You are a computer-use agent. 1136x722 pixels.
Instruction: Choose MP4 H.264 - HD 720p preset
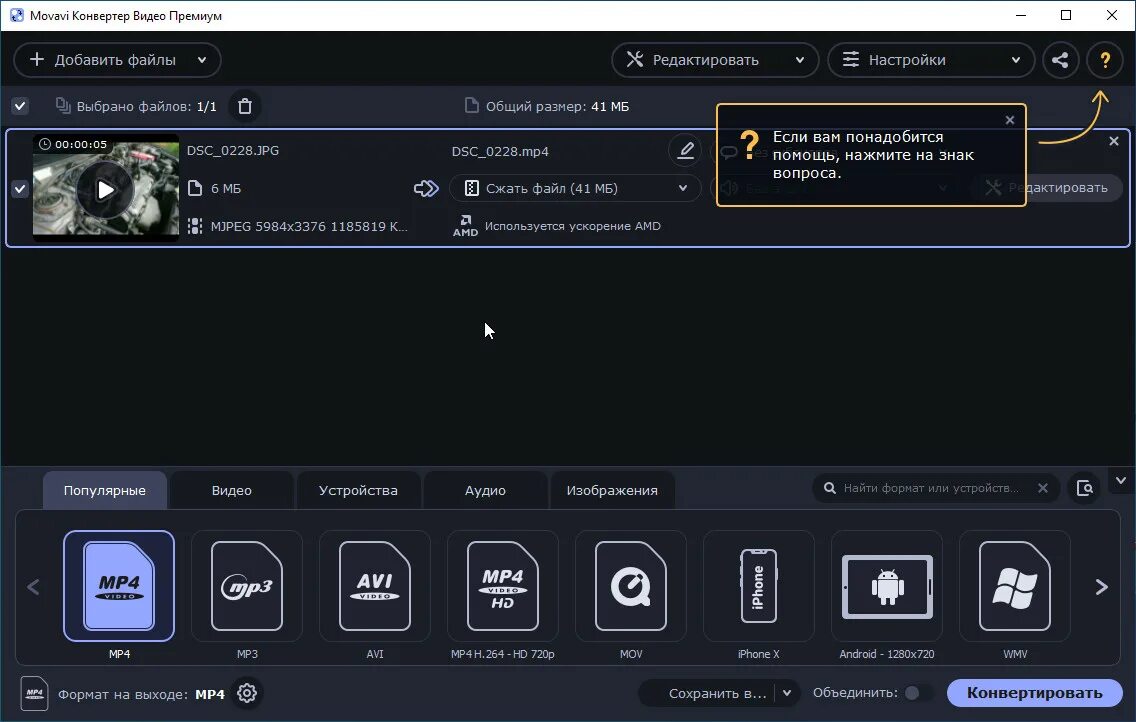503,586
